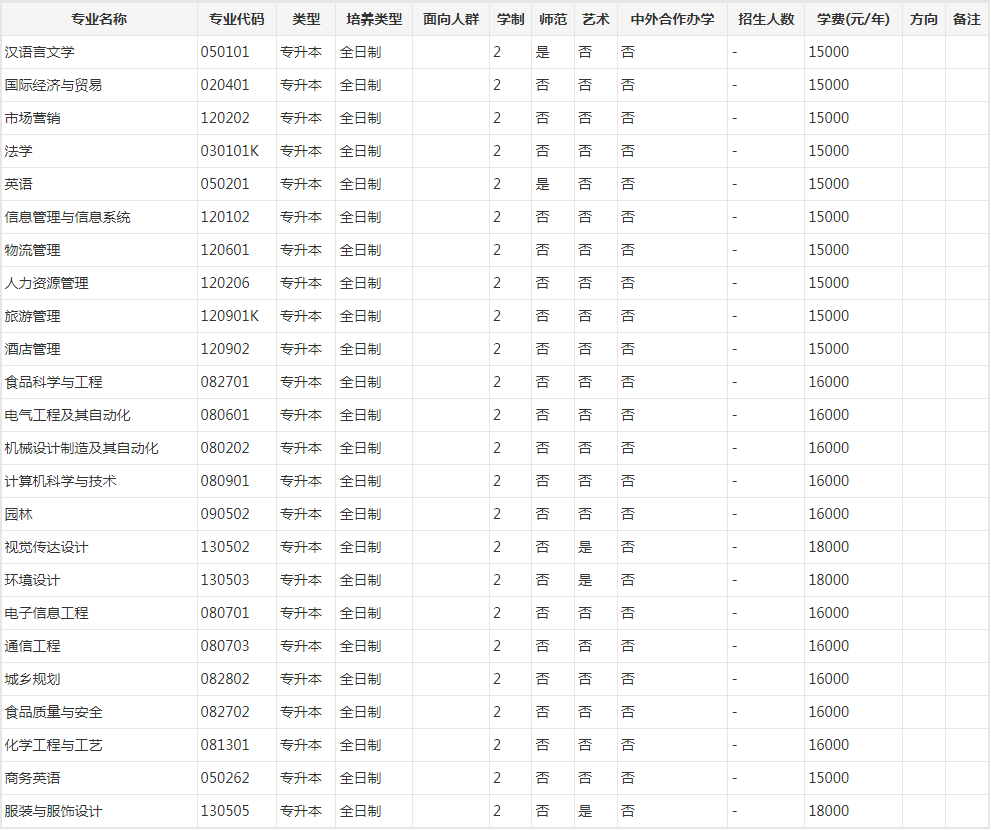Select the 物流管理 major name

pyautogui.click(x=32, y=250)
